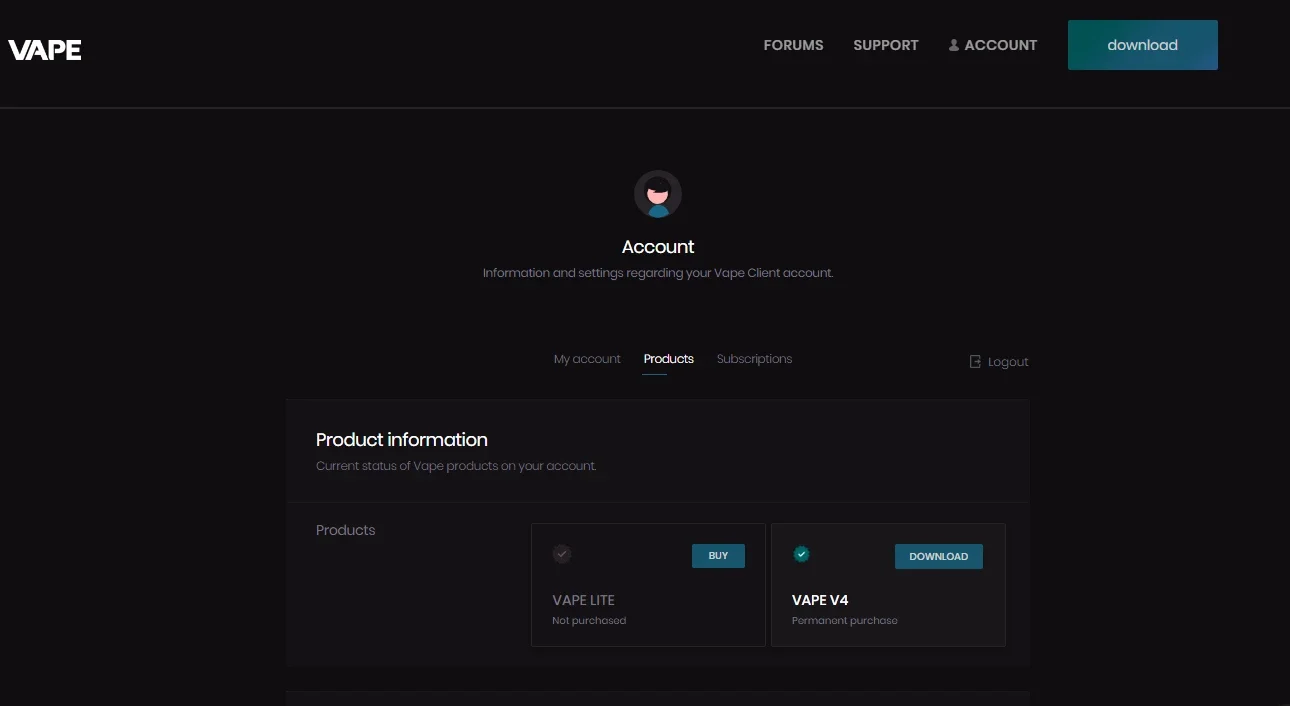Click DOWNLOAD on the VAPE V4 card
The width and height of the screenshot is (1290, 706).
(939, 556)
